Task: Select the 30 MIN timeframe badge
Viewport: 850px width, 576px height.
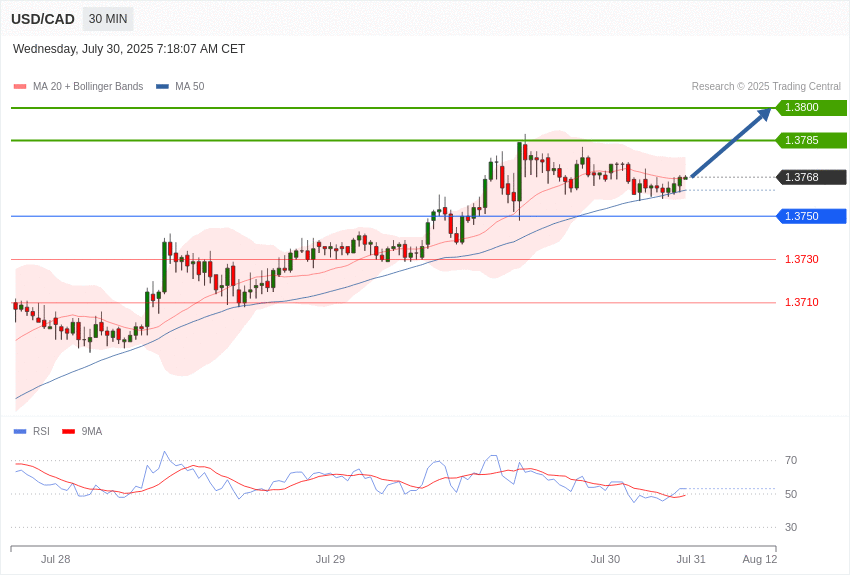Action: pos(108,19)
